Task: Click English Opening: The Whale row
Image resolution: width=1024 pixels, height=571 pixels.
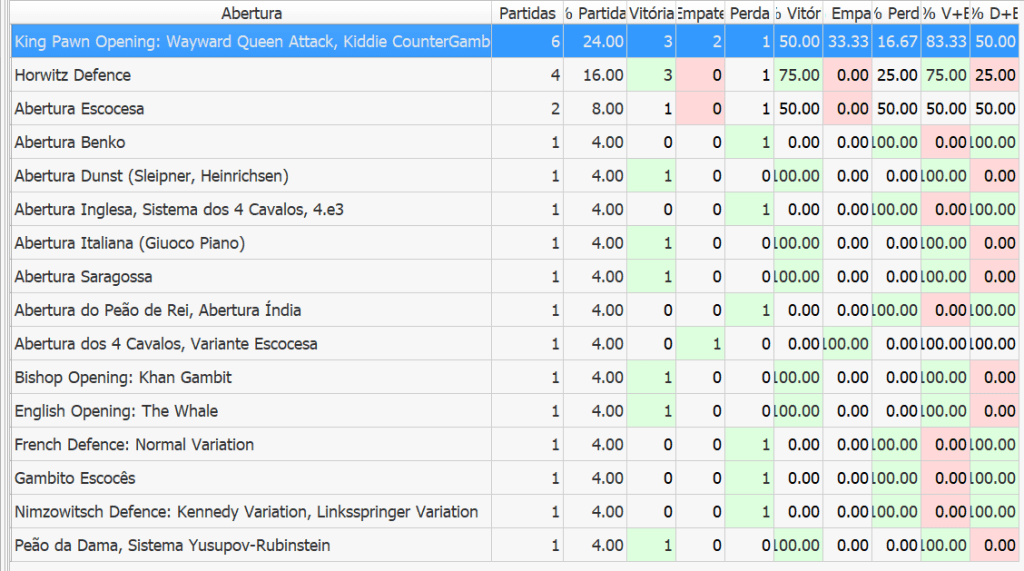Action: [116, 411]
